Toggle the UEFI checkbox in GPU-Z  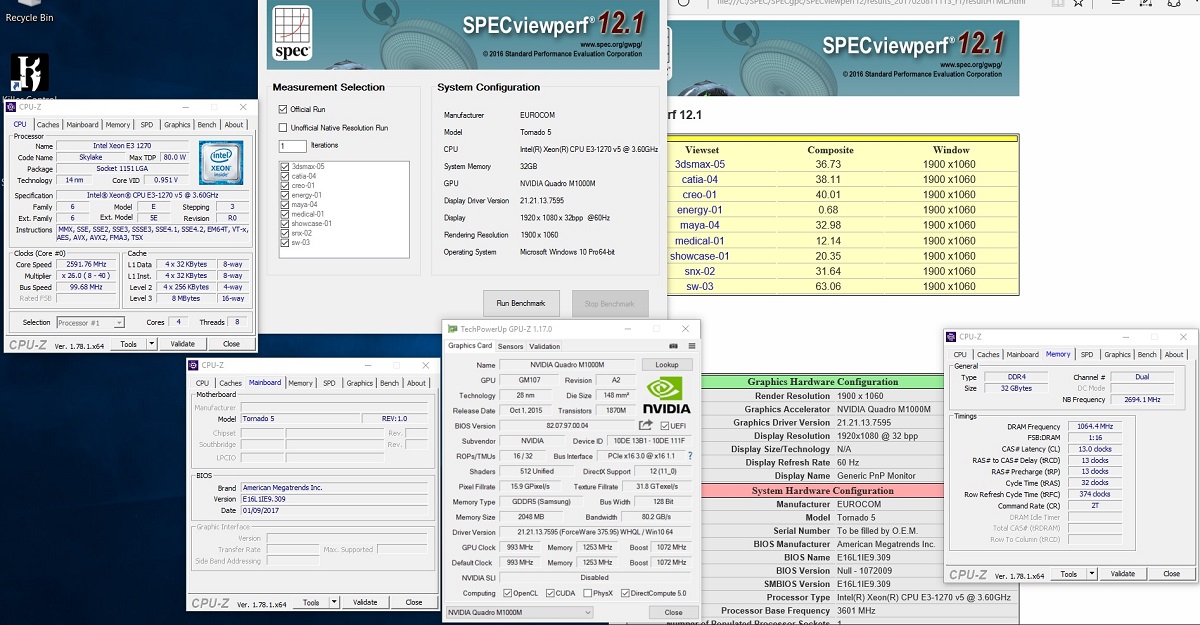(665, 426)
